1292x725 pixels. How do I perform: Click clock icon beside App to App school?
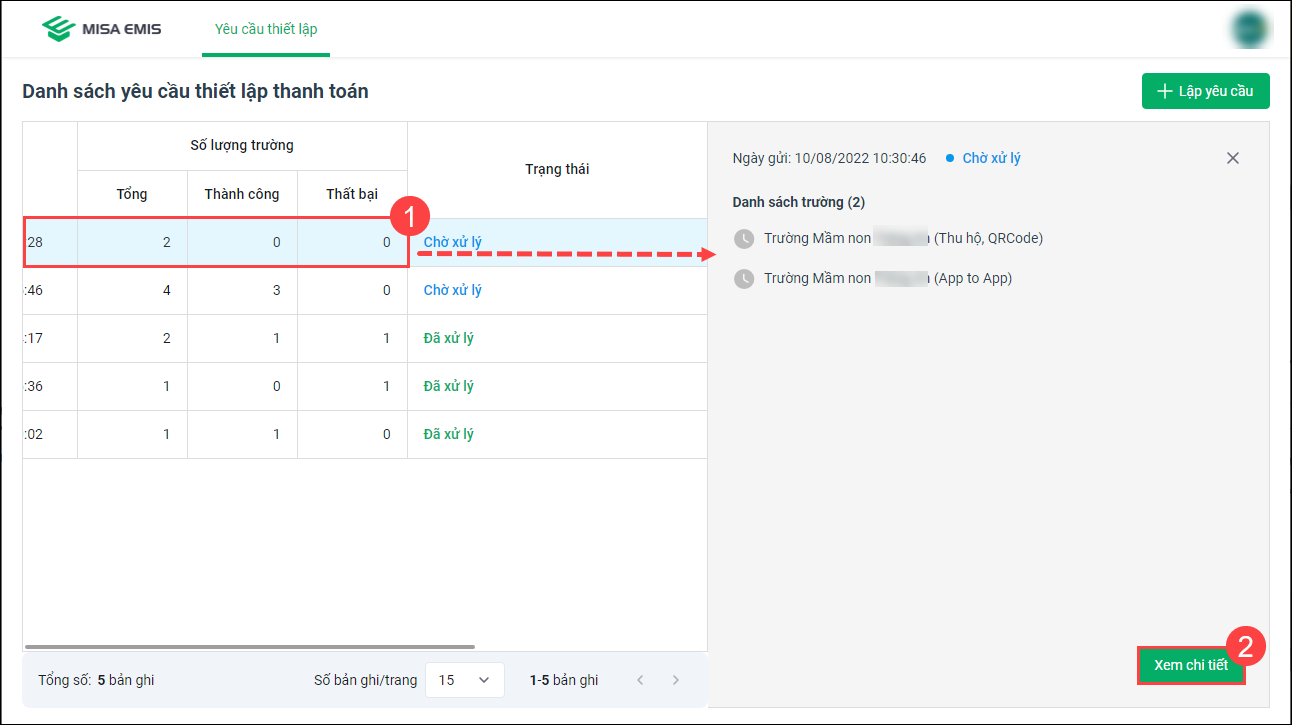point(743,279)
